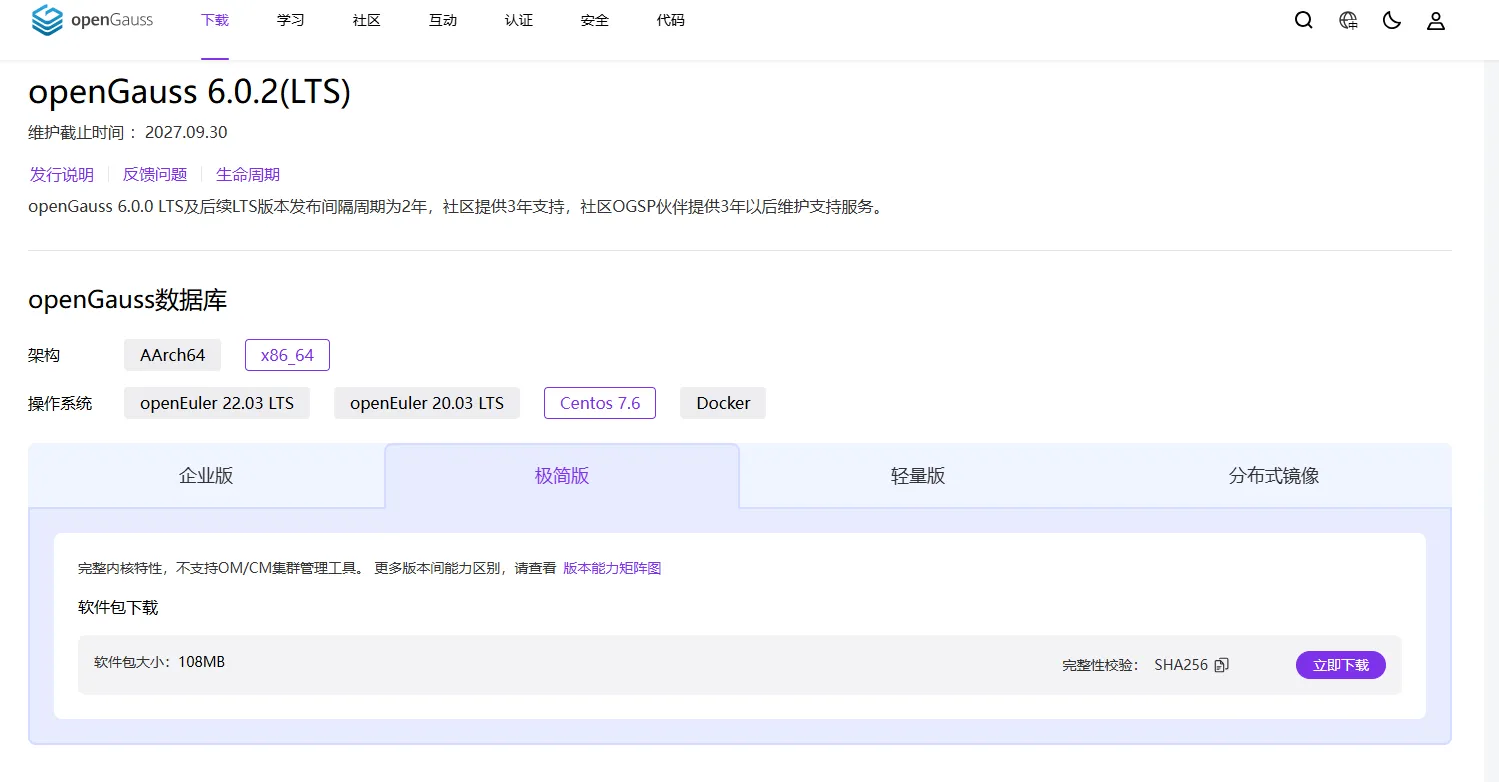
Task: Enable dark mode via the moon icon
Action: tap(1391, 19)
